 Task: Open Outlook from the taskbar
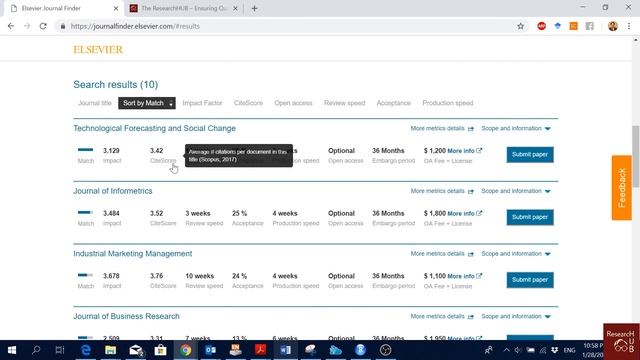point(211,350)
